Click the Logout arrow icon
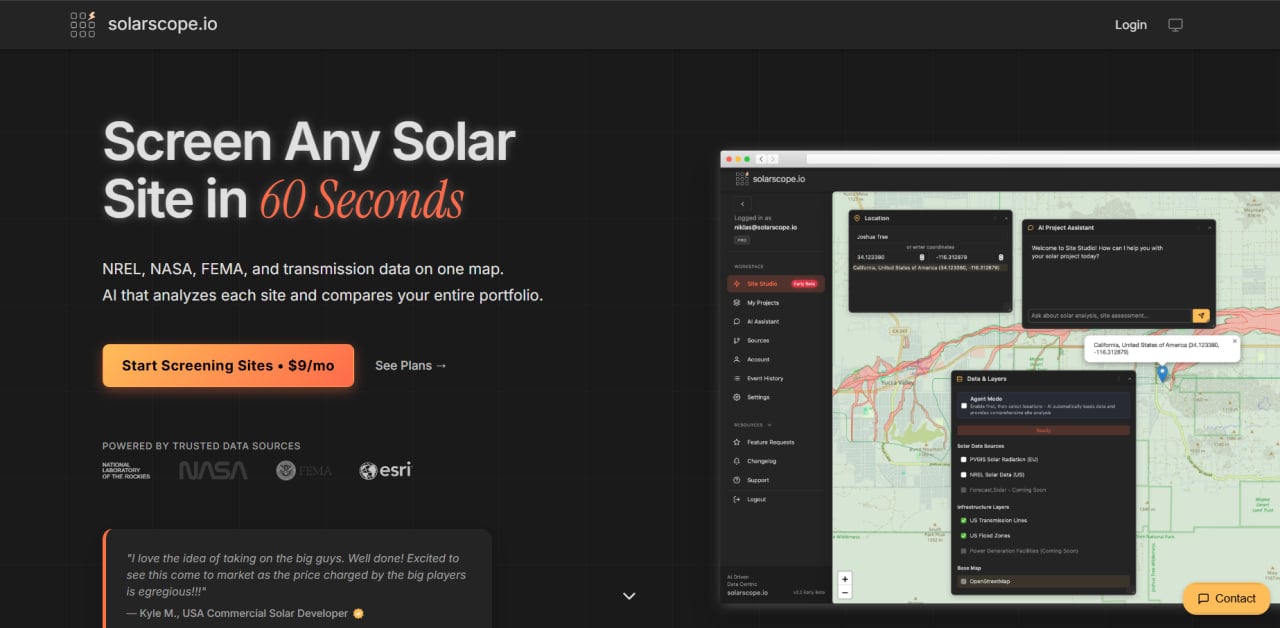This screenshot has height=628, width=1280. point(737,499)
